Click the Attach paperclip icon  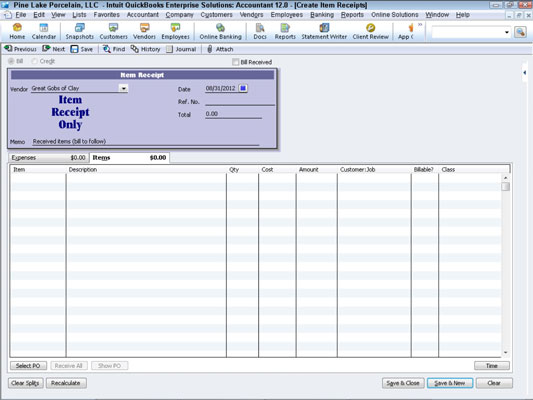tap(210, 49)
